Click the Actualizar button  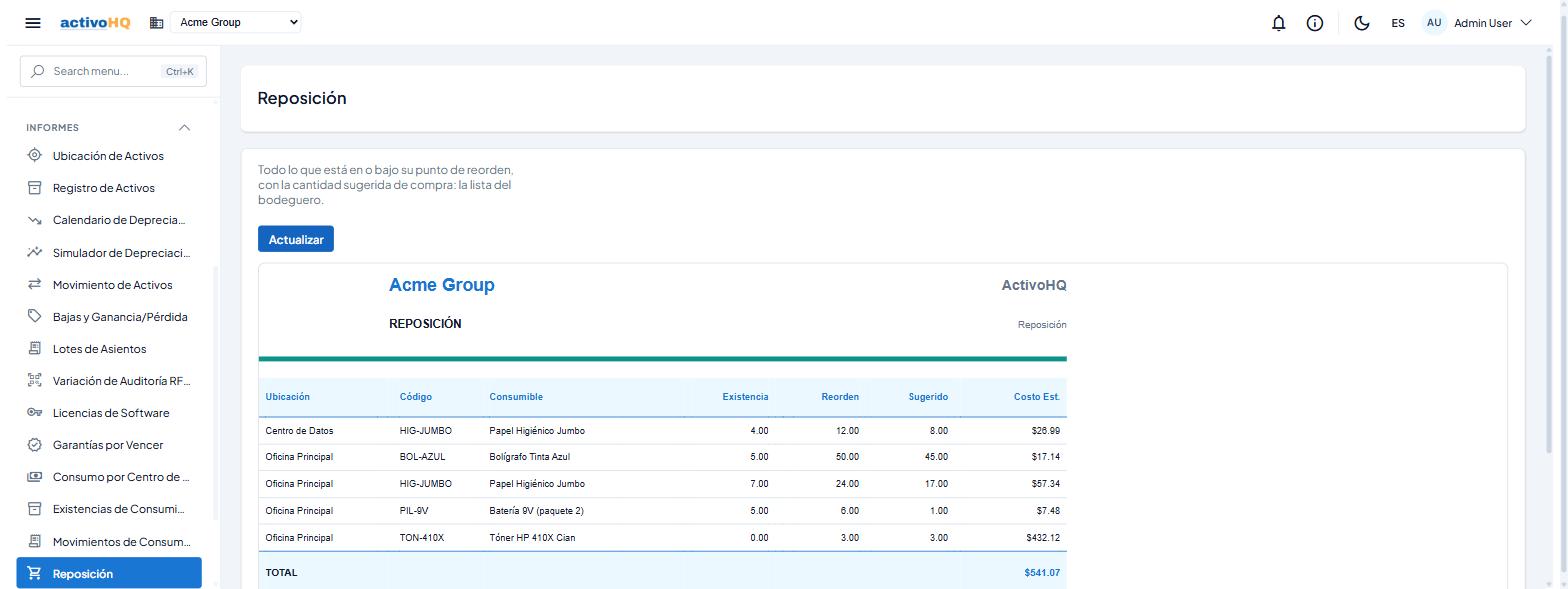coord(296,239)
